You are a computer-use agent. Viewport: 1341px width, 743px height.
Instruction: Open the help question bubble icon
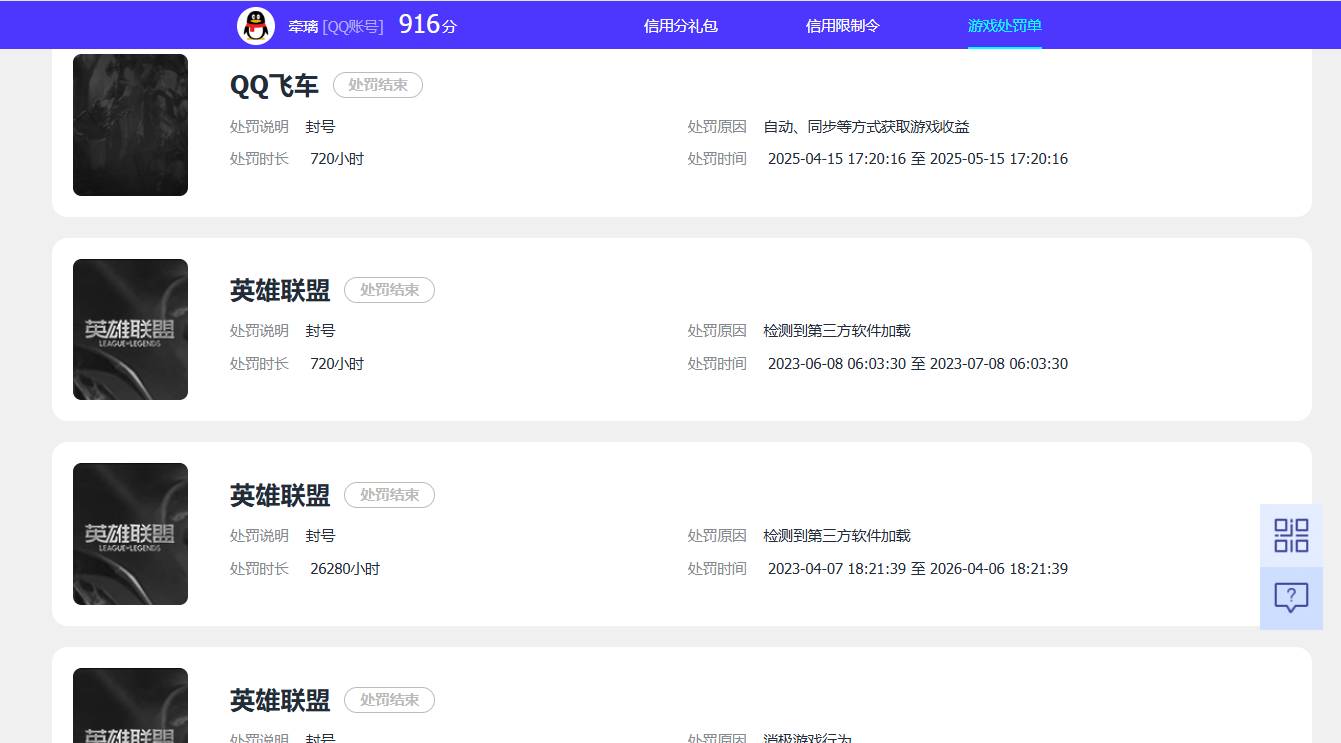1291,598
